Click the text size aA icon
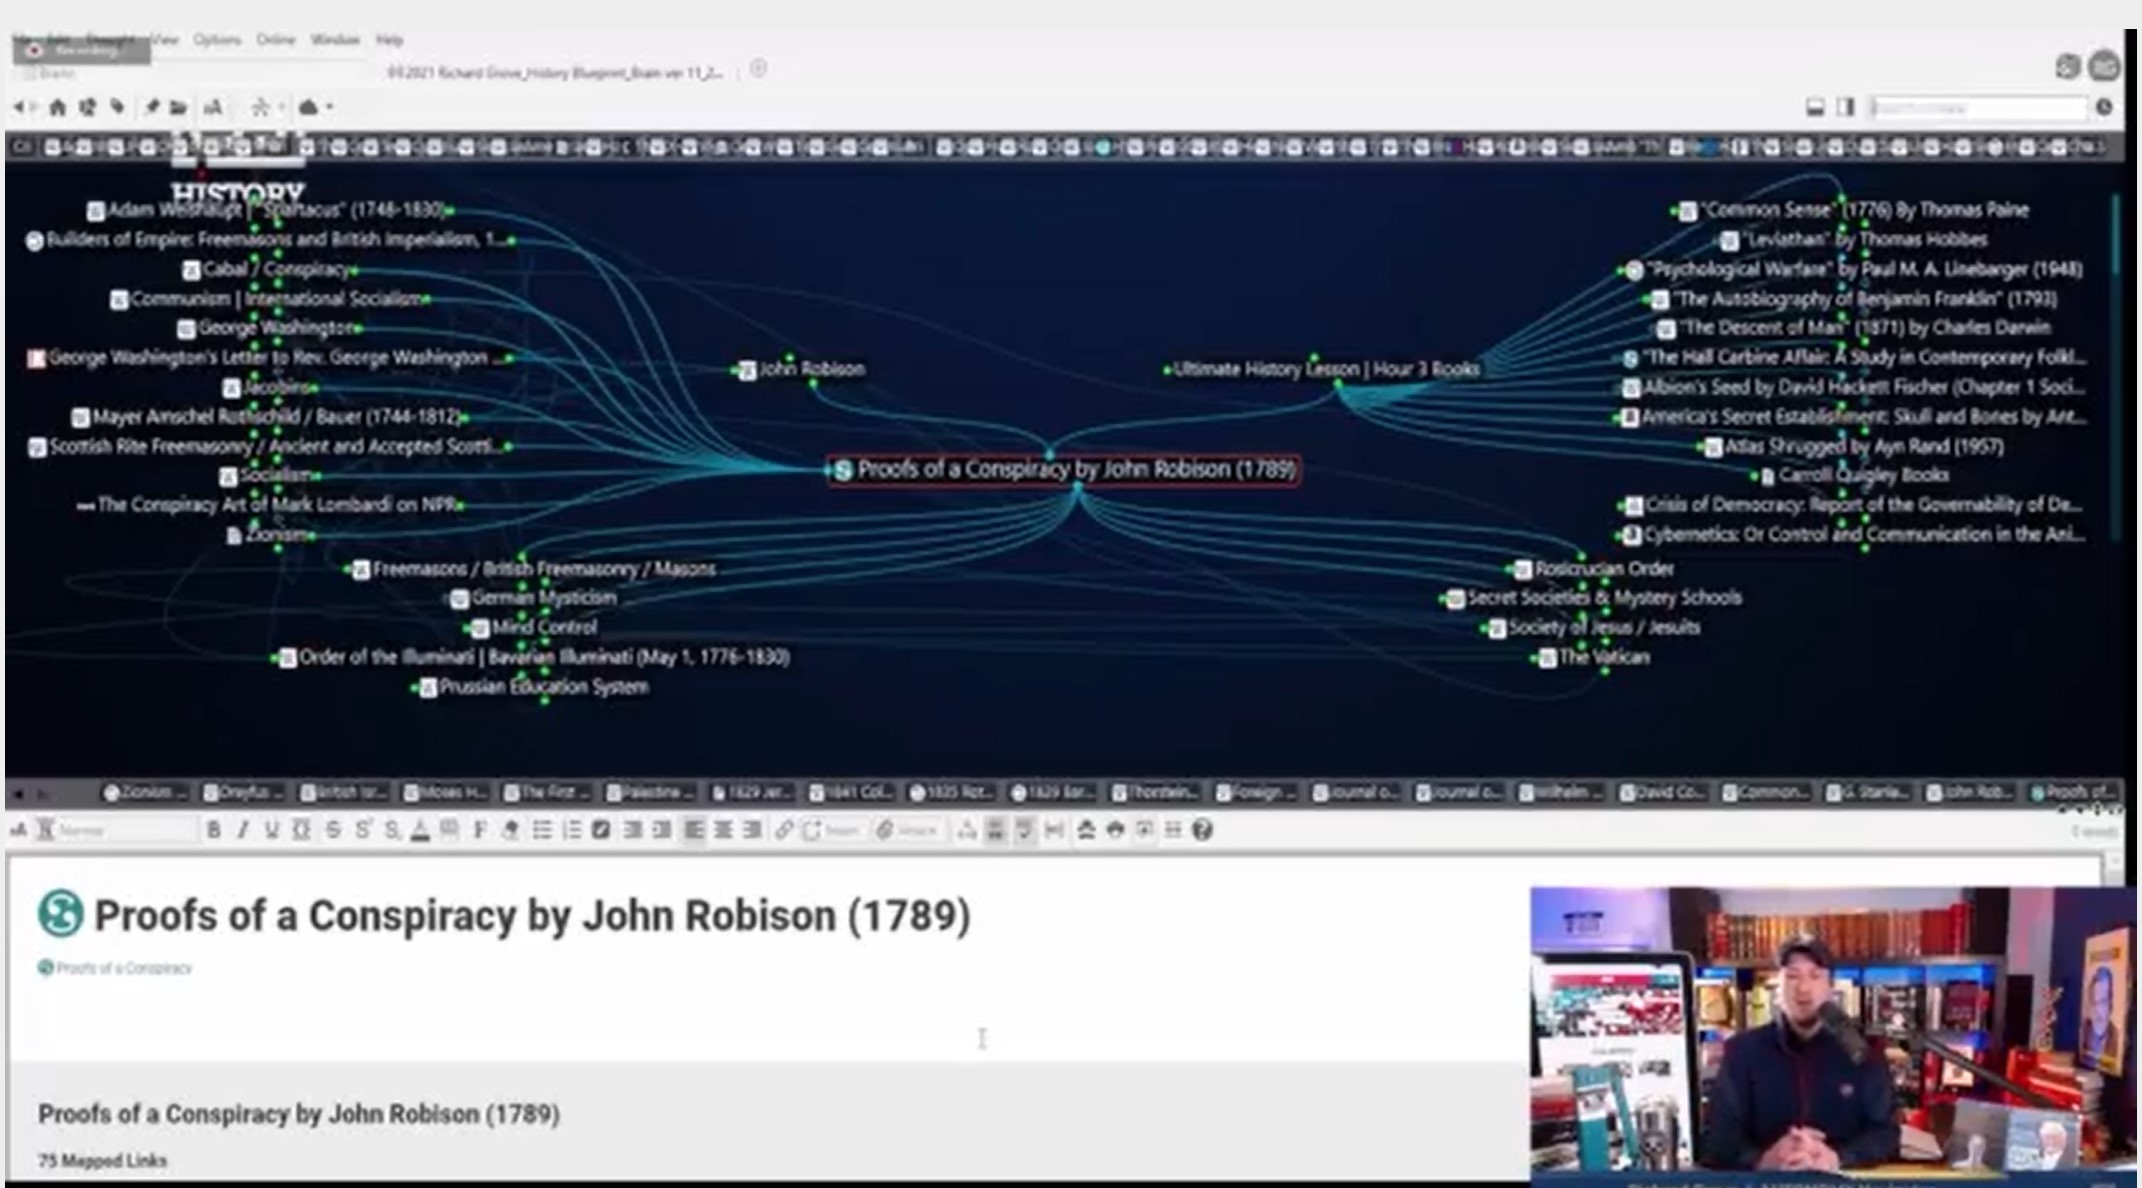The width and height of the screenshot is (2142, 1188). pos(213,107)
